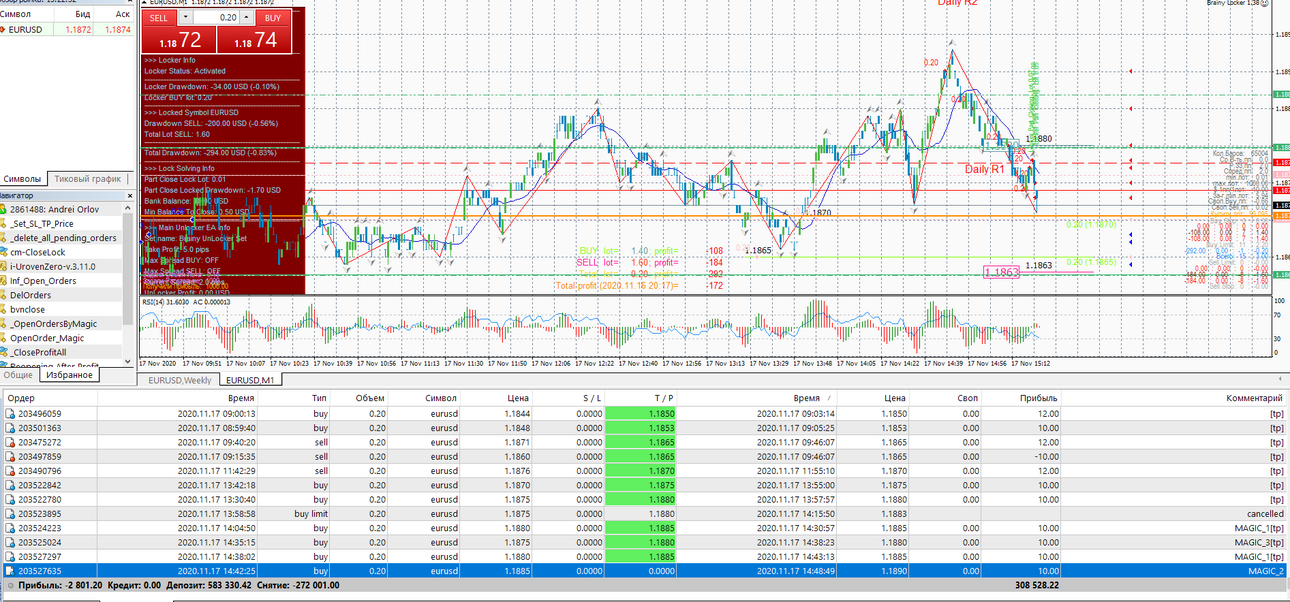Open the EURUSD,Weekly chart tab
Viewport: 1290px width, 602px height.
pyautogui.click(x=180, y=380)
